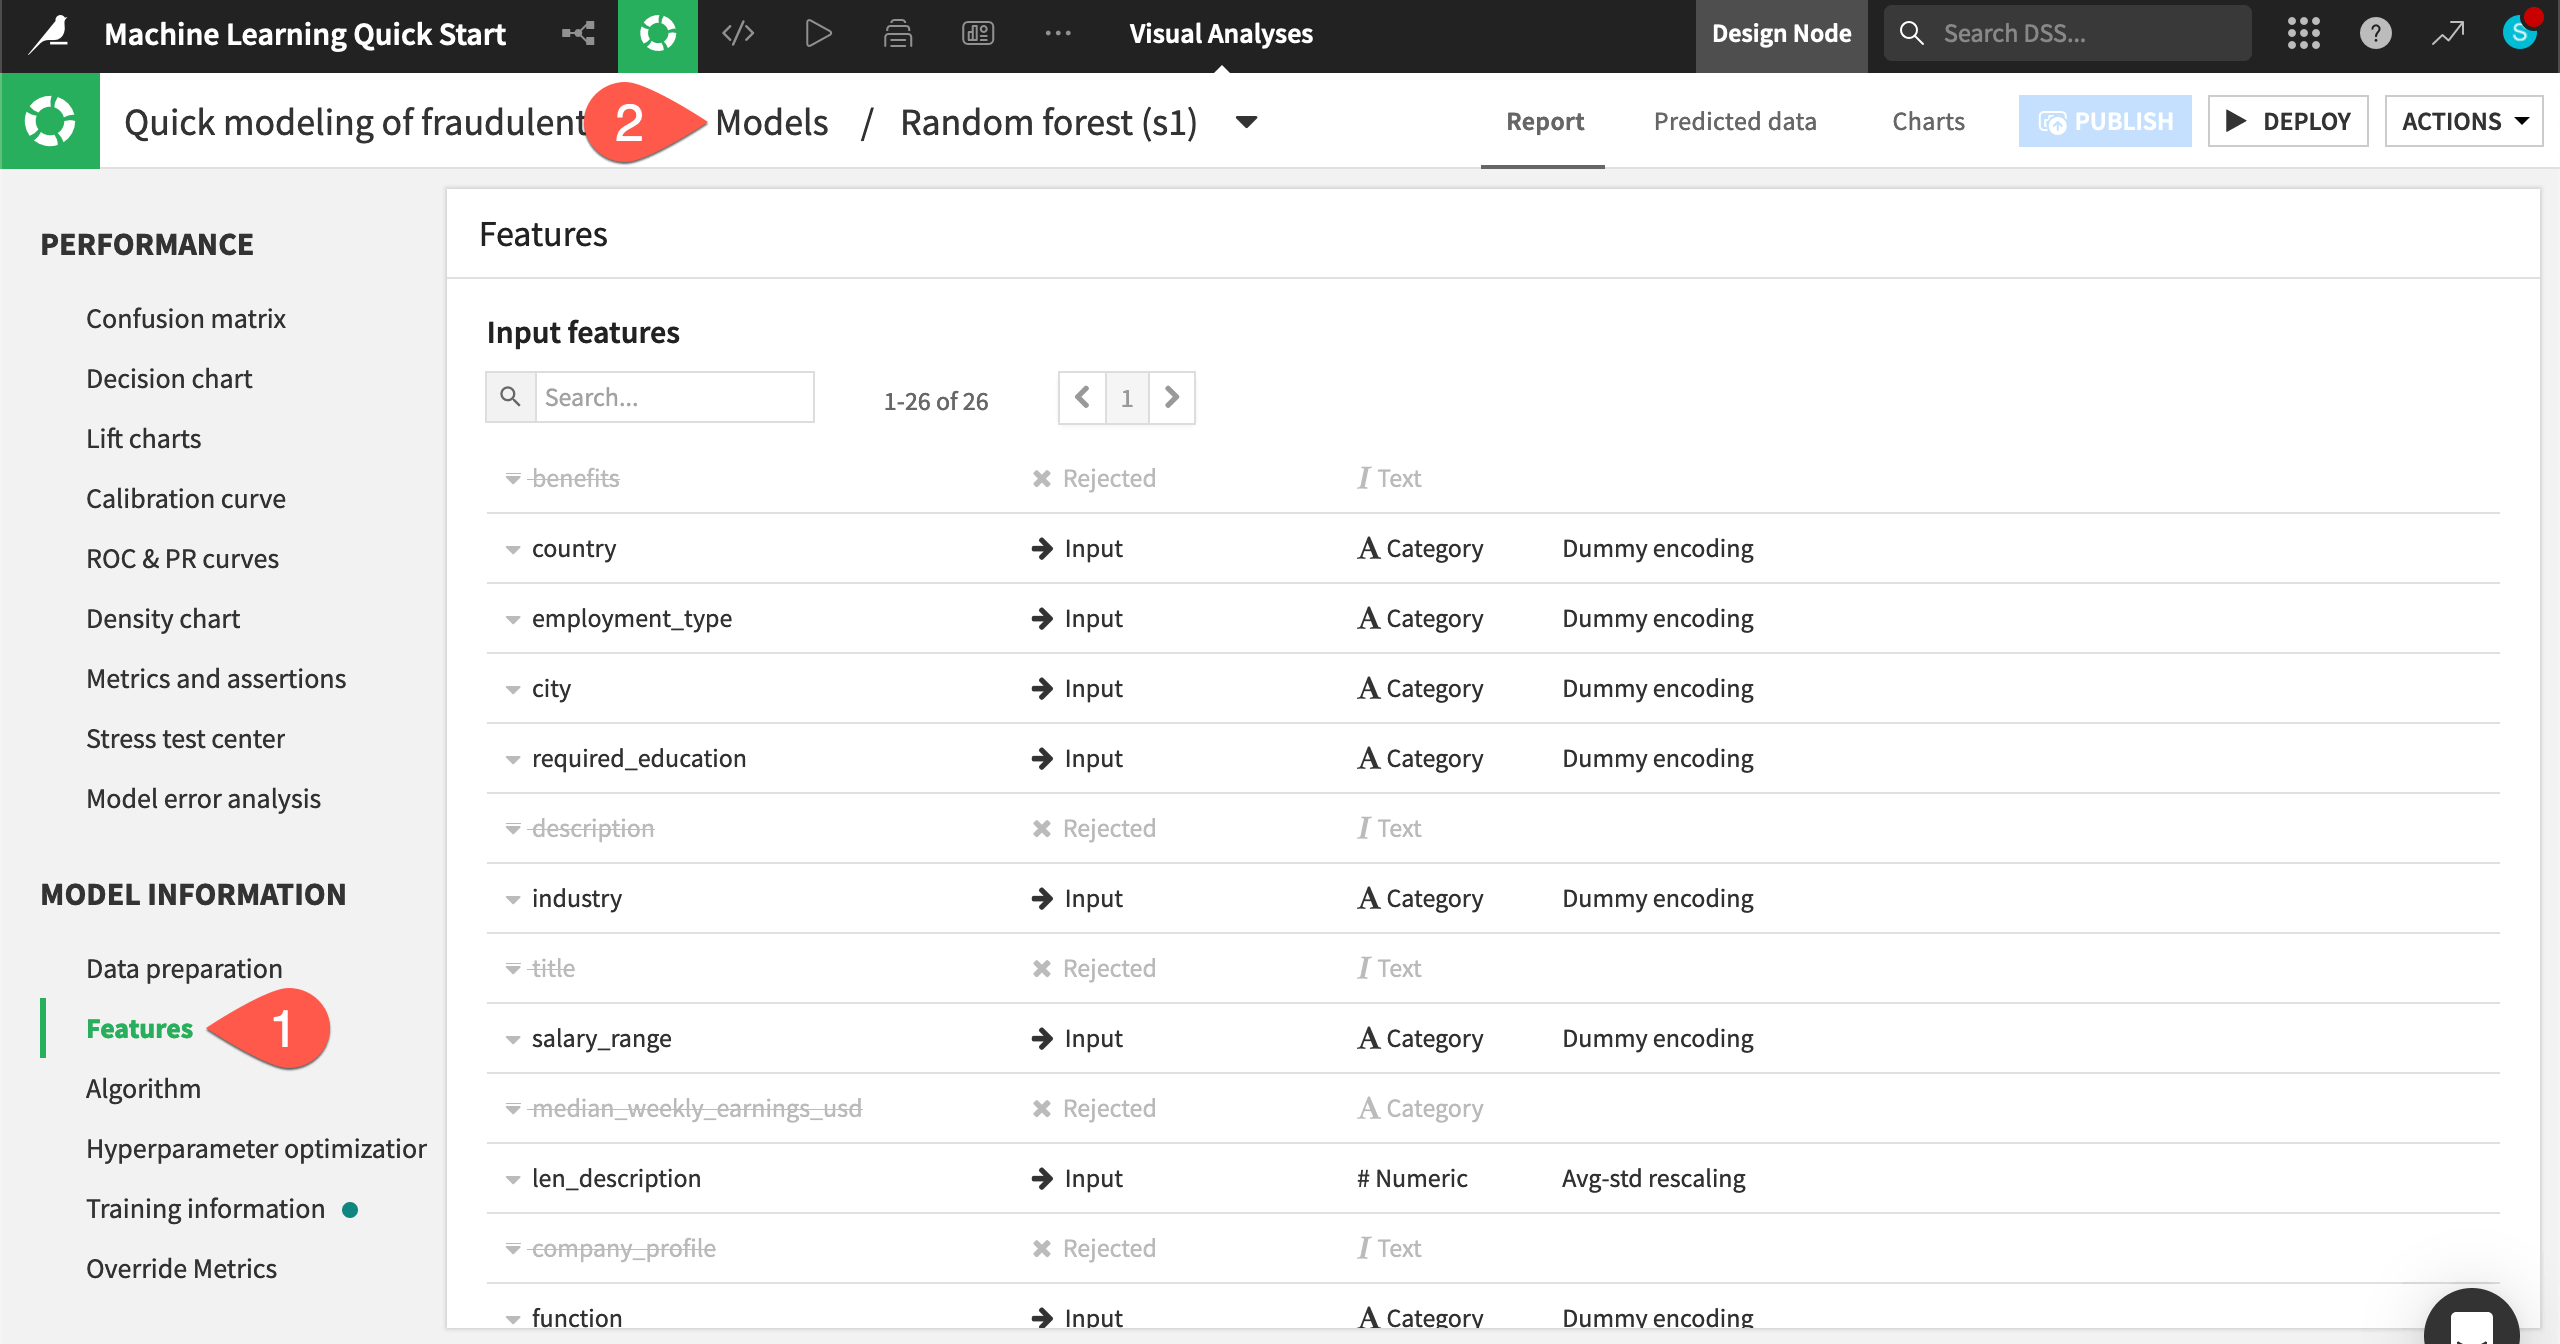Open the waffle applications grid menu

[x=2303, y=33]
